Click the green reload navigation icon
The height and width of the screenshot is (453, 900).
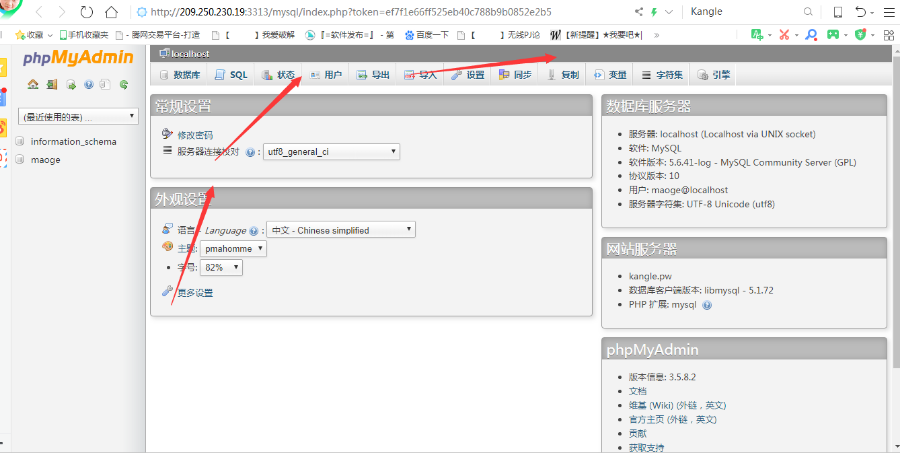click(123, 85)
